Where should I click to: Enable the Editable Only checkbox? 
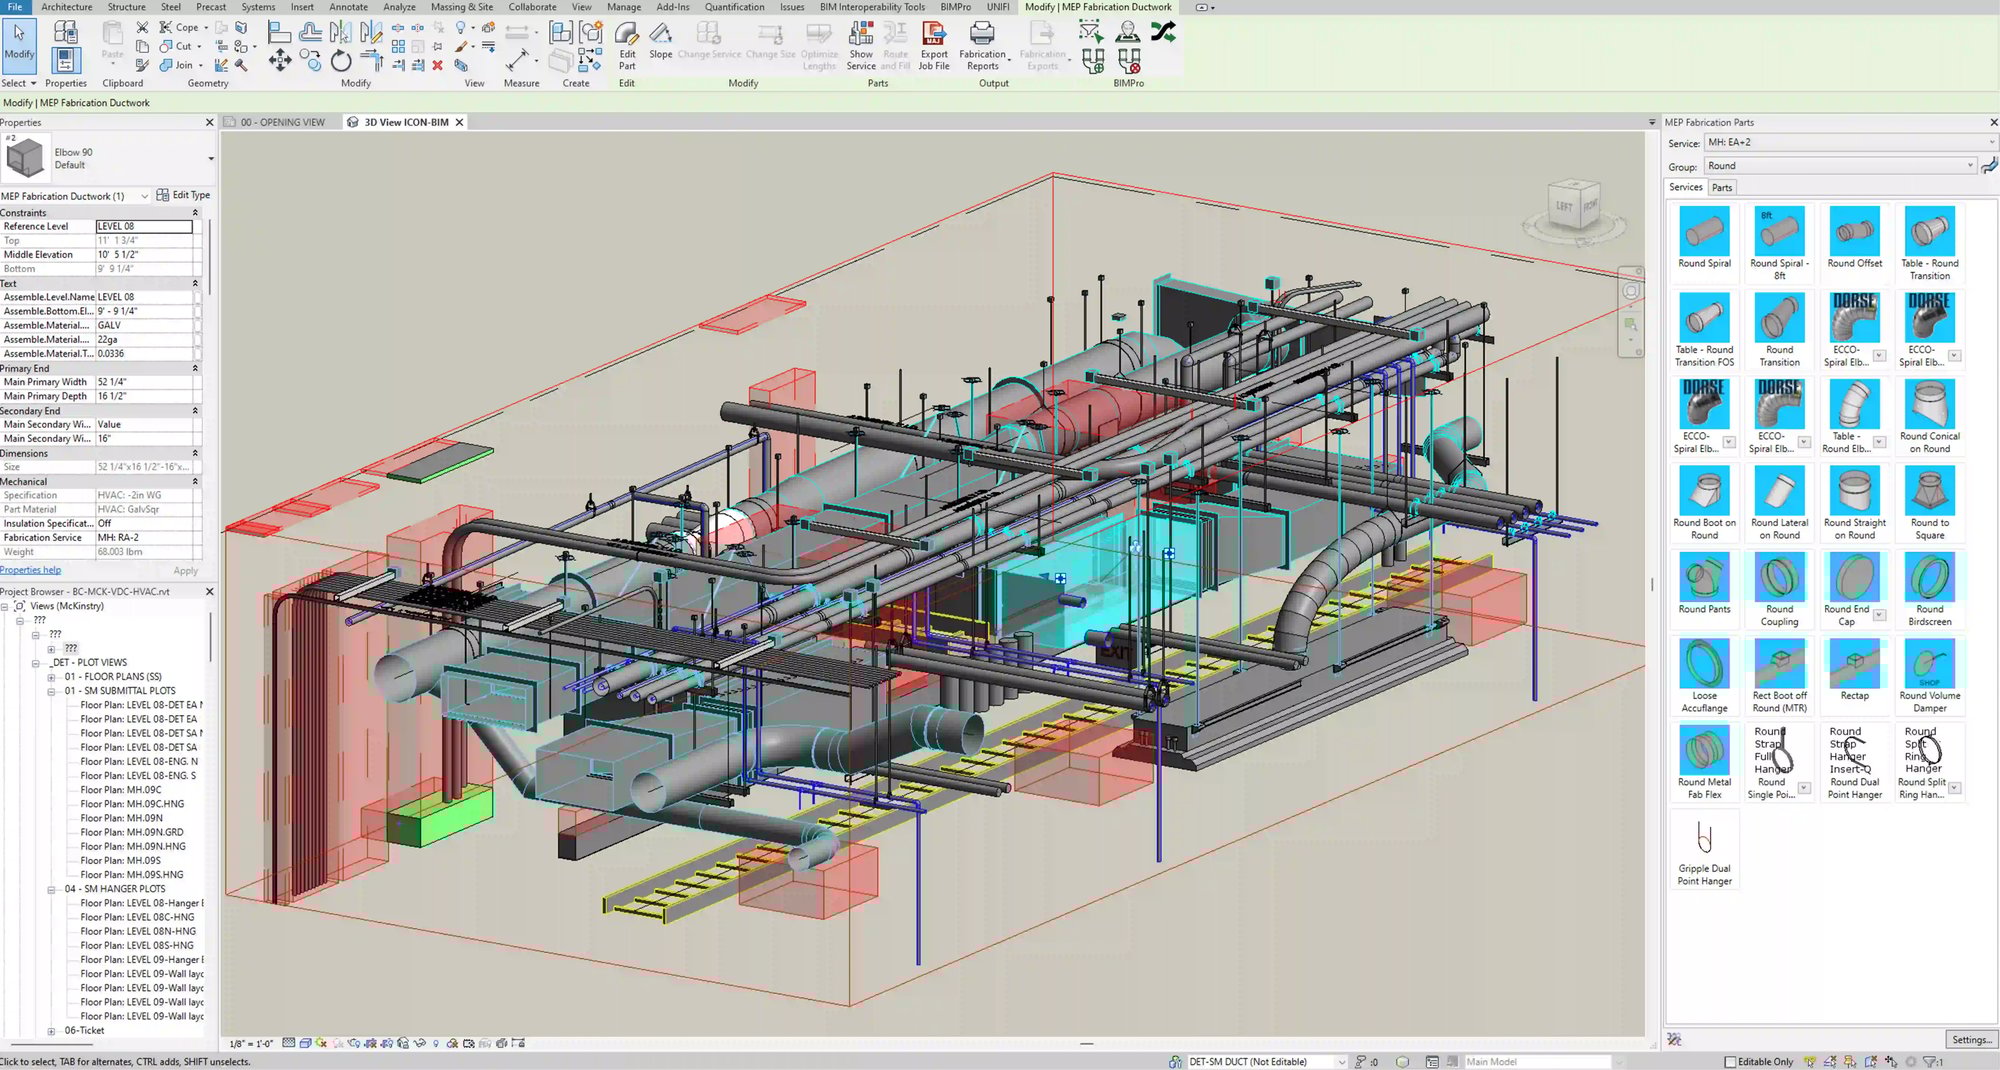coord(1729,1062)
